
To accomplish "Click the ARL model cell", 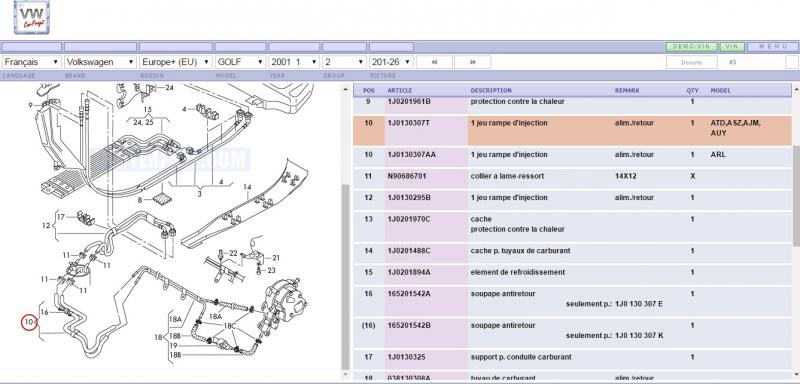I will [718, 155].
